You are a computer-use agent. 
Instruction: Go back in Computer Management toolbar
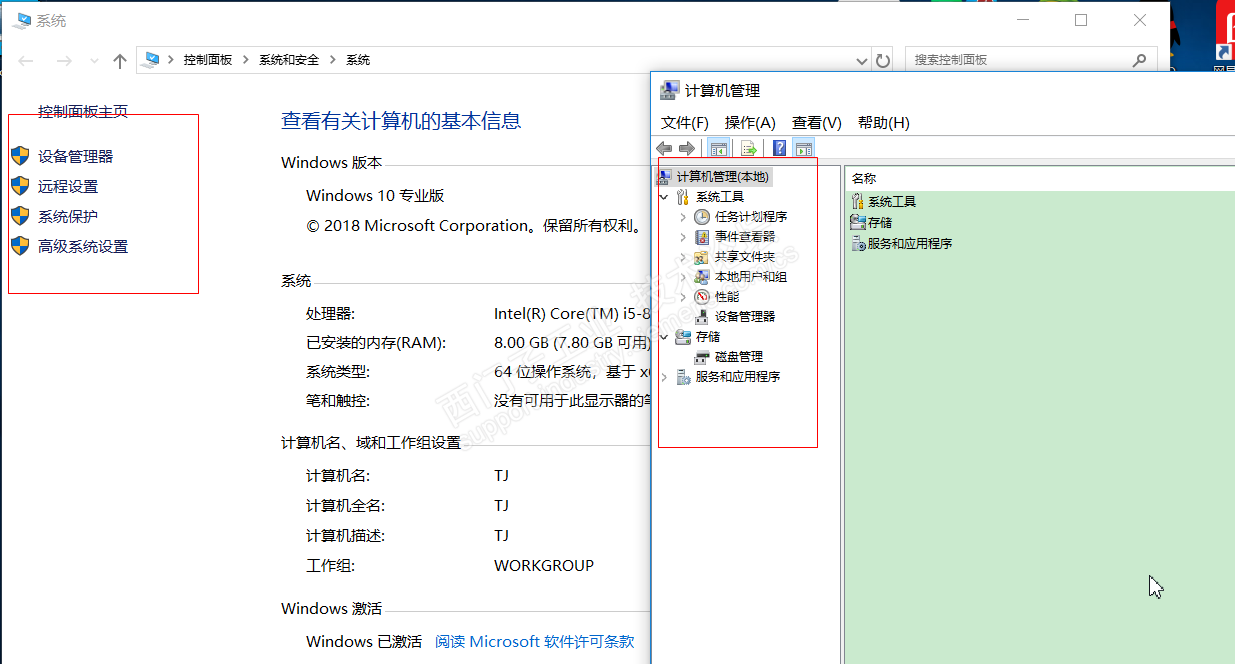(664, 149)
